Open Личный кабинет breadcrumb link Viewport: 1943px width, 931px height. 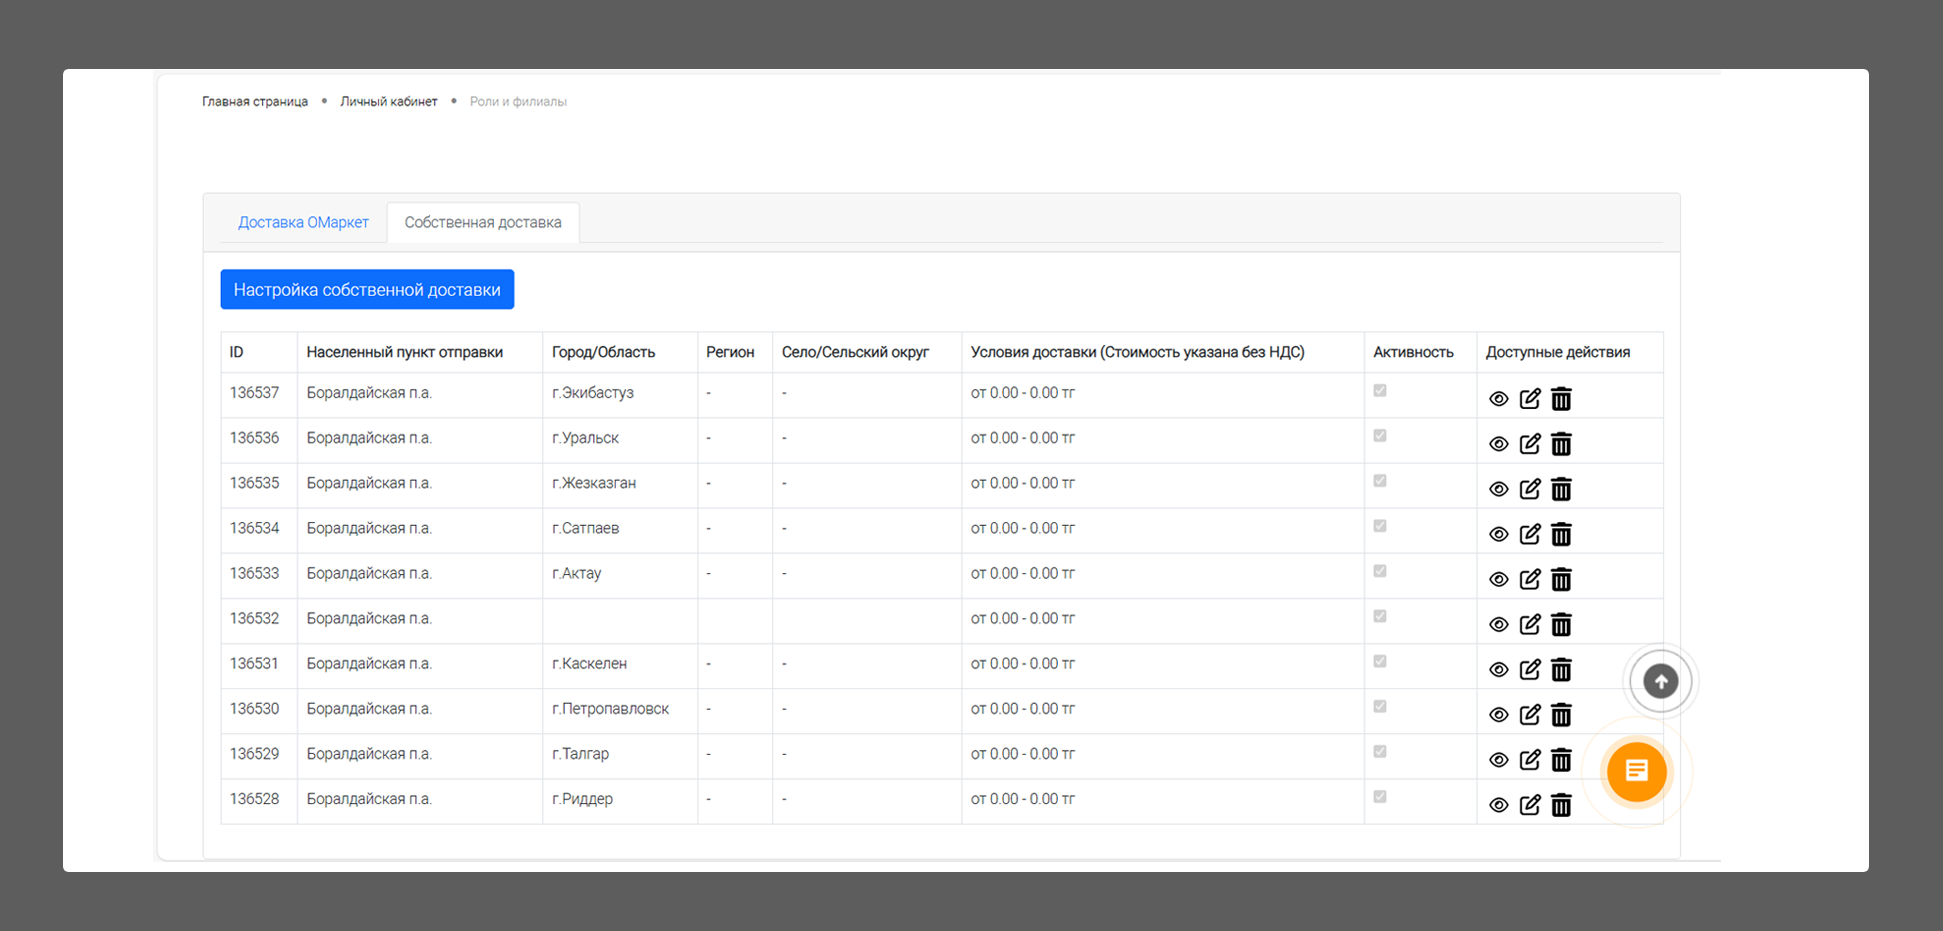389,101
